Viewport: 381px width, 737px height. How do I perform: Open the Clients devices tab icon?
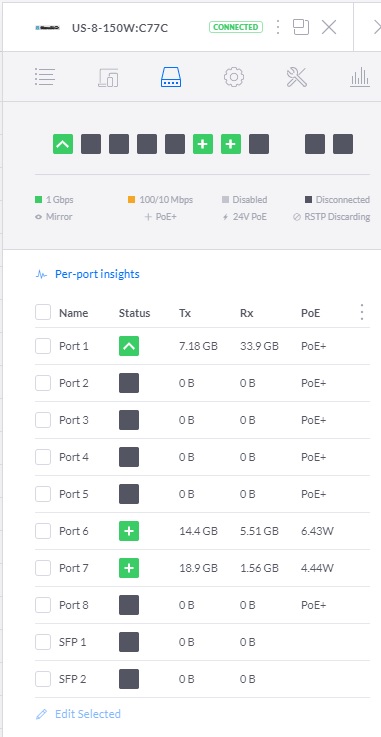coord(108,77)
